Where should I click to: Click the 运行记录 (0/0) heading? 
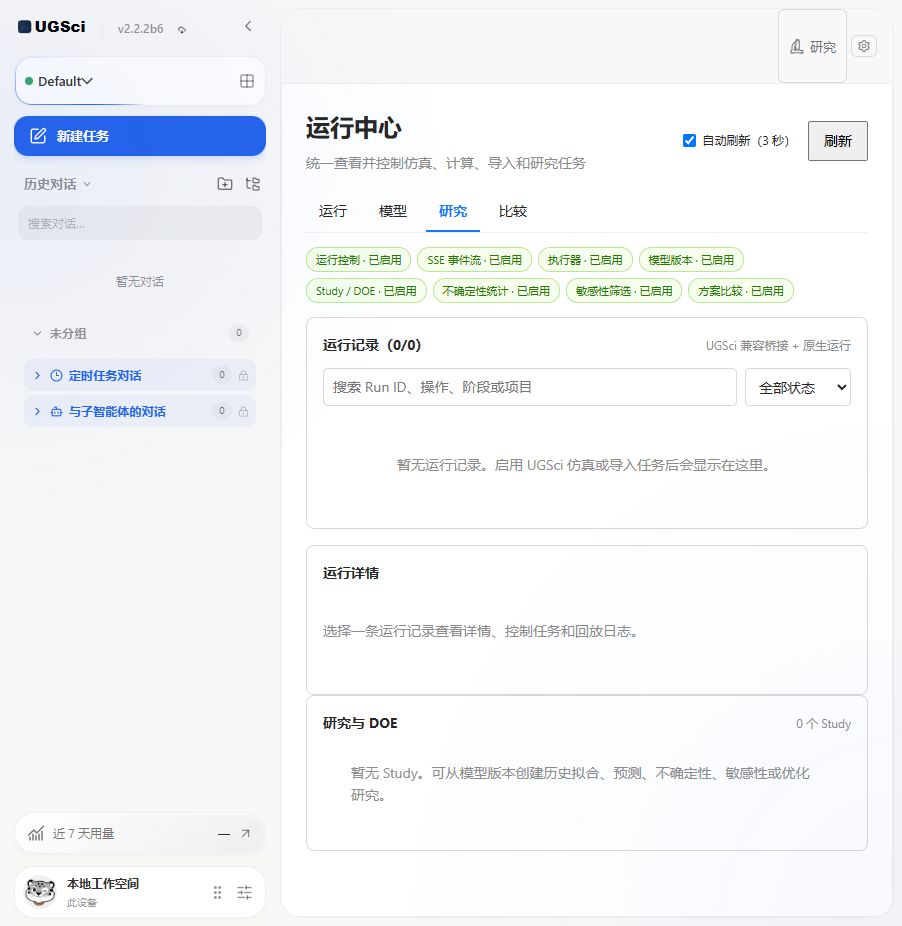372,345
